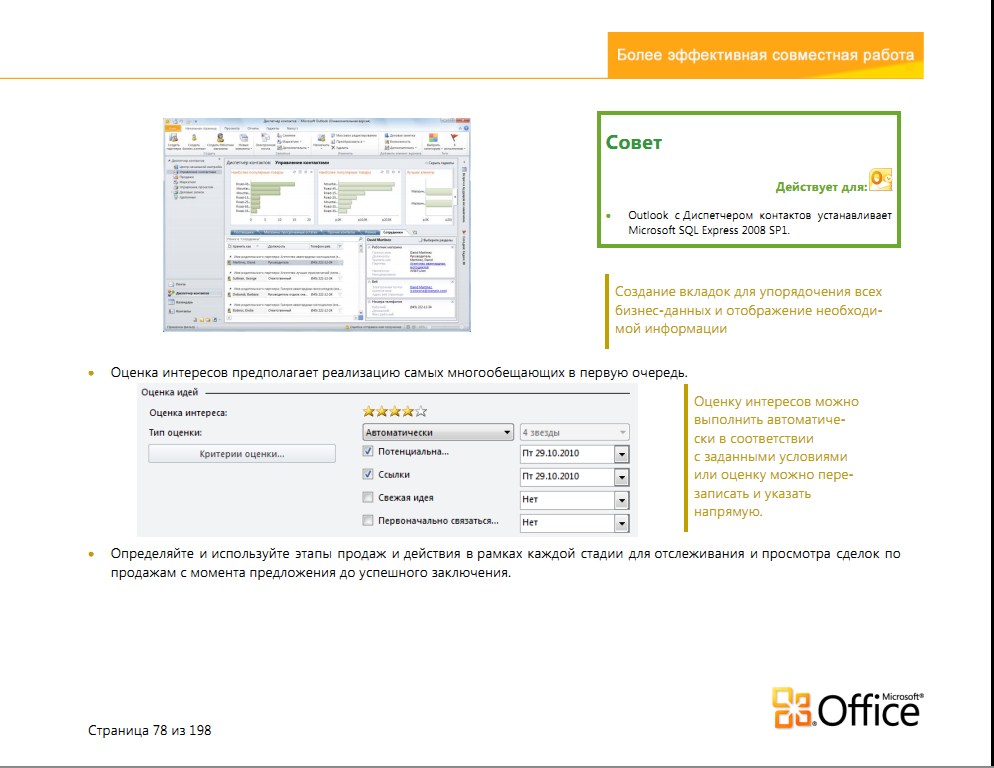Open date dropdown next to 'Ссылки'

click(622, 477)
